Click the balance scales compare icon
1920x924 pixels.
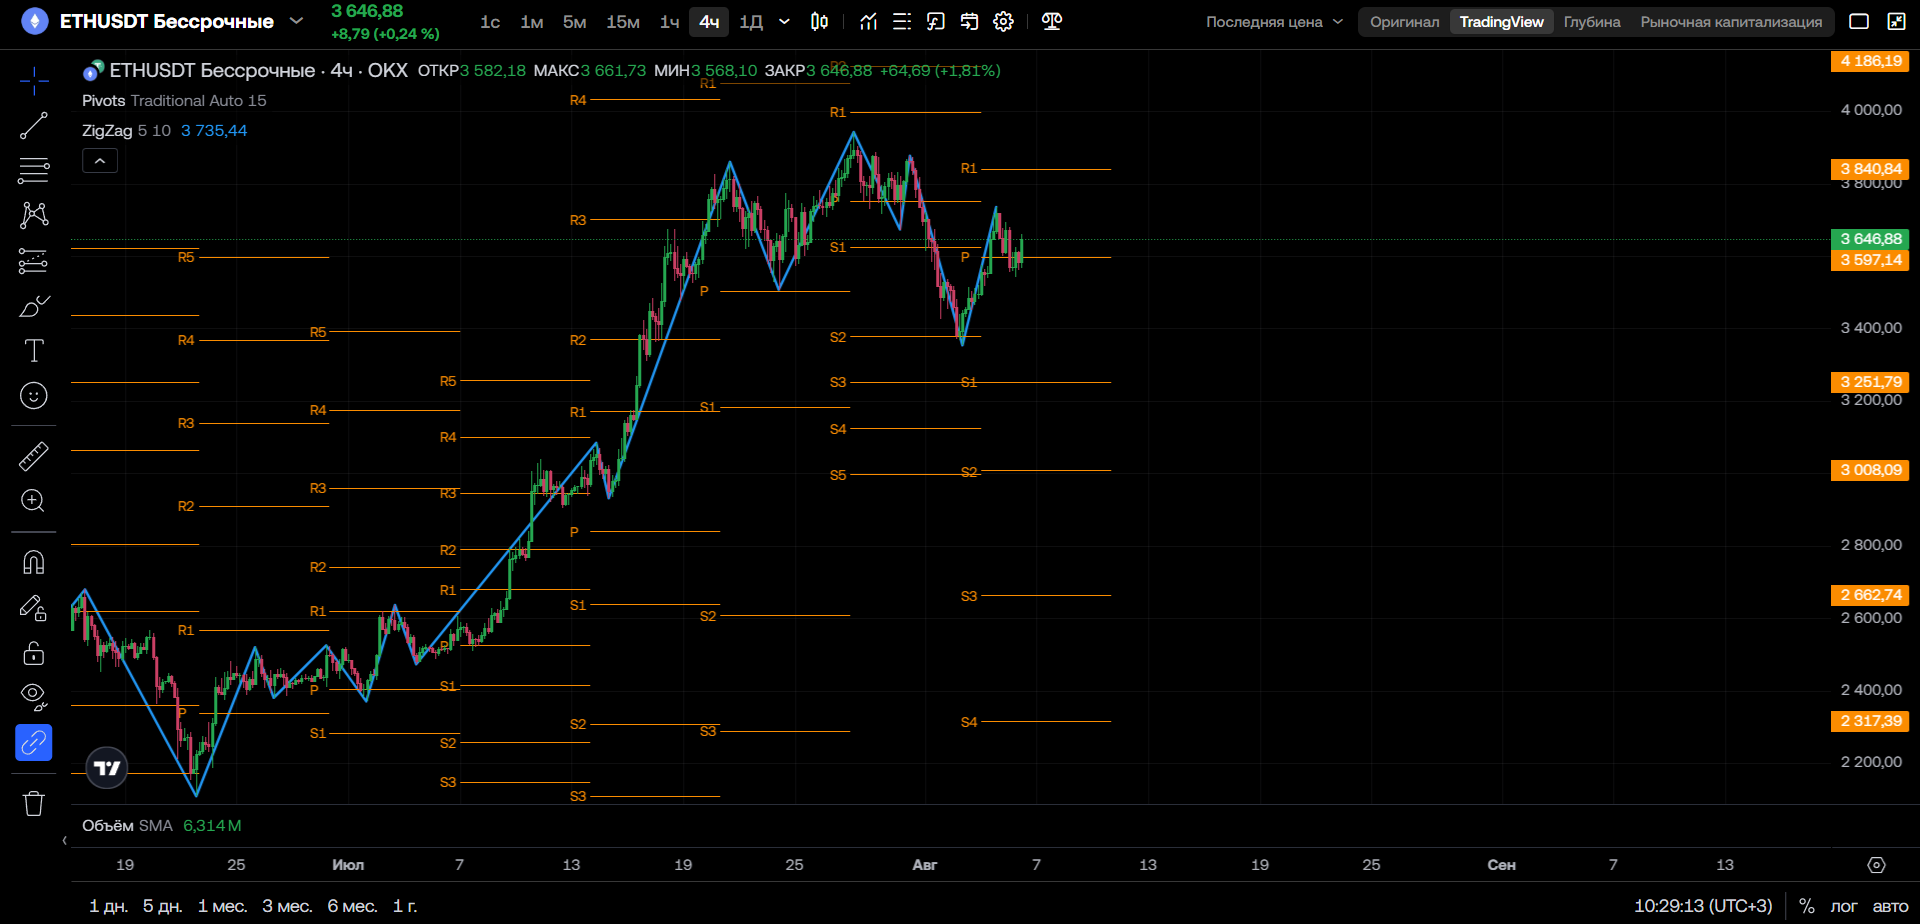1052,21
